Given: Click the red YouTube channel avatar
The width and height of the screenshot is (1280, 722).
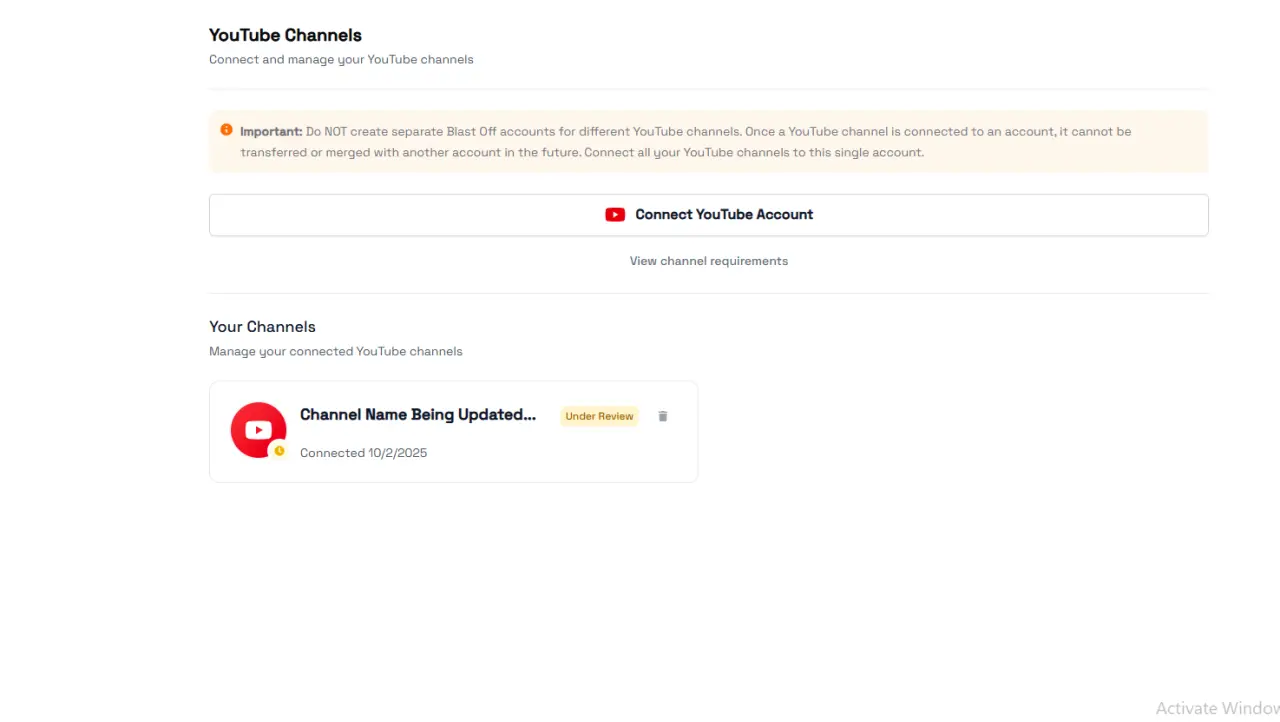Looking at the screenshot, I should click(258, 430).
